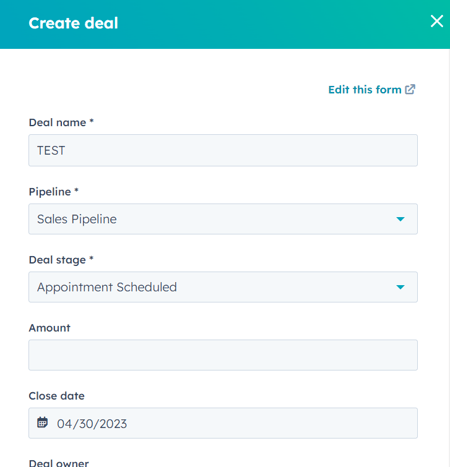Click the Deal owner label

59,463
